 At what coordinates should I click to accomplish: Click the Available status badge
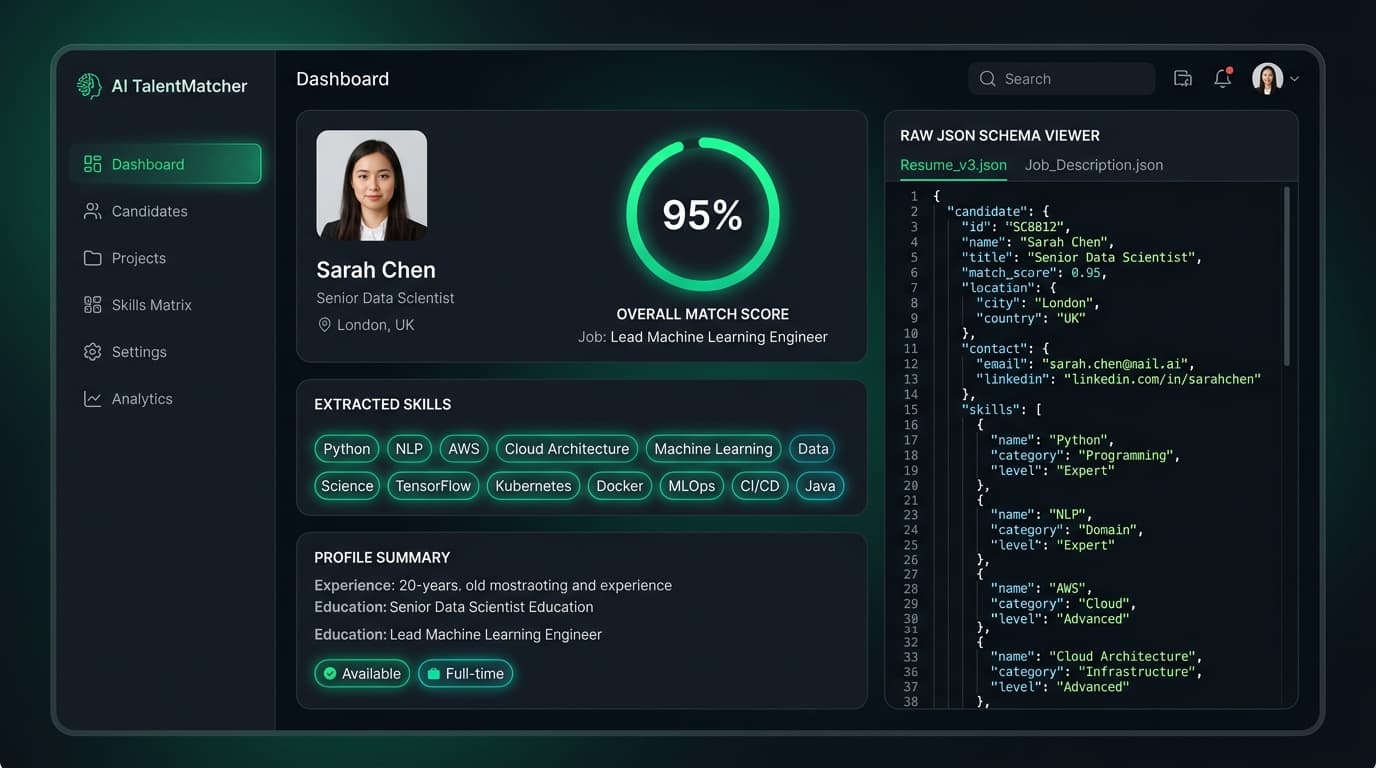coord(362,674)
